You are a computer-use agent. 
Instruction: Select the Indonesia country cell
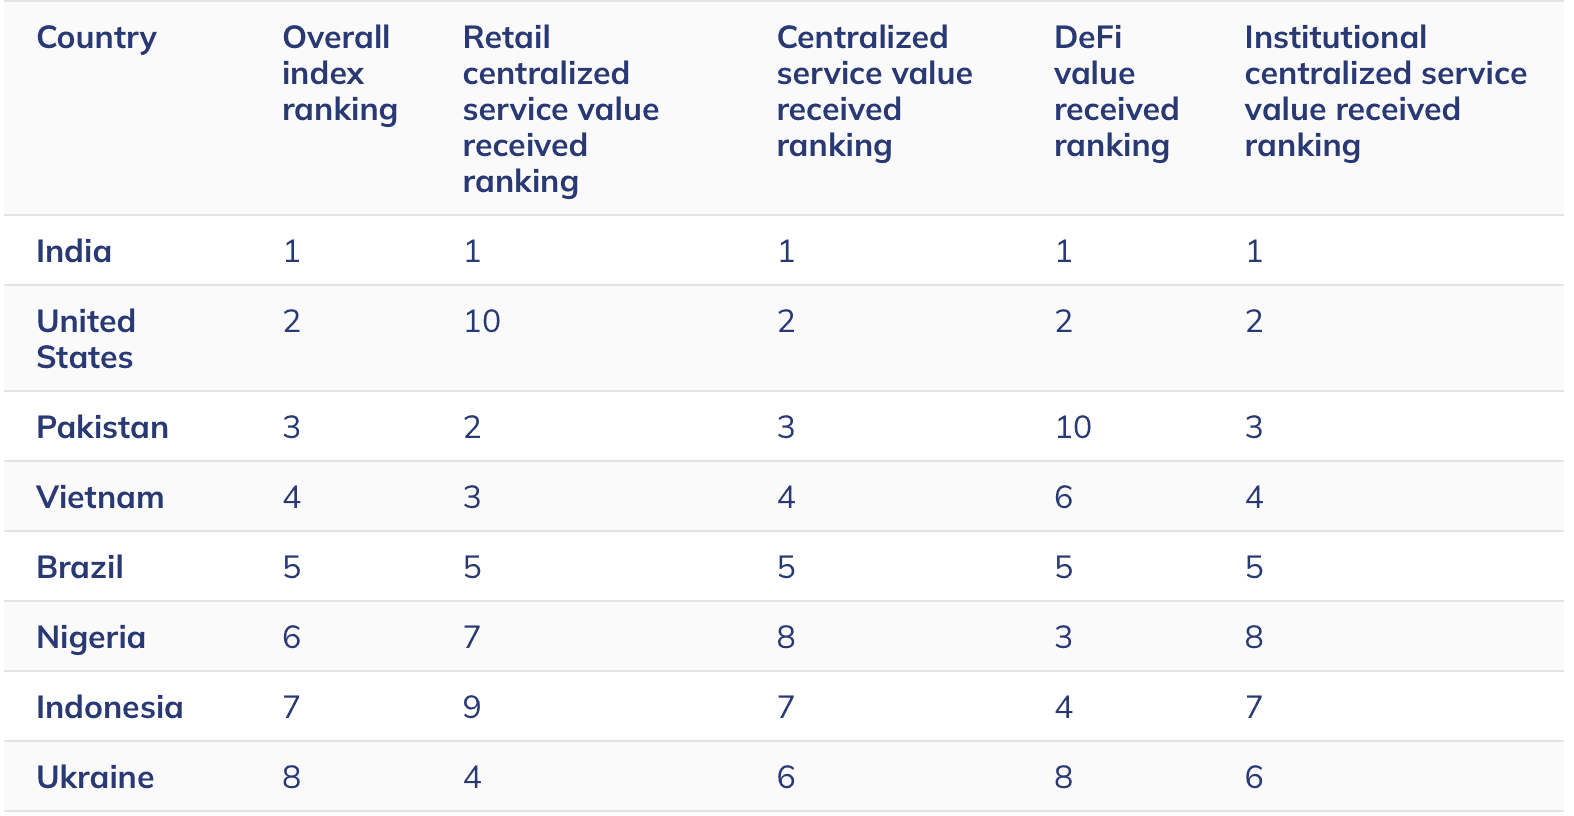coord(110,707)
